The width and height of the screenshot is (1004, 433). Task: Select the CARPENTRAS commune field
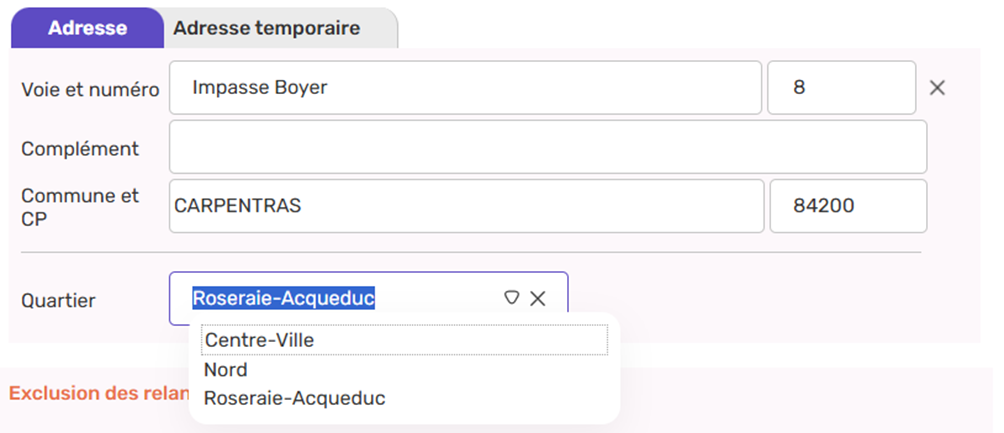[465, 206]
